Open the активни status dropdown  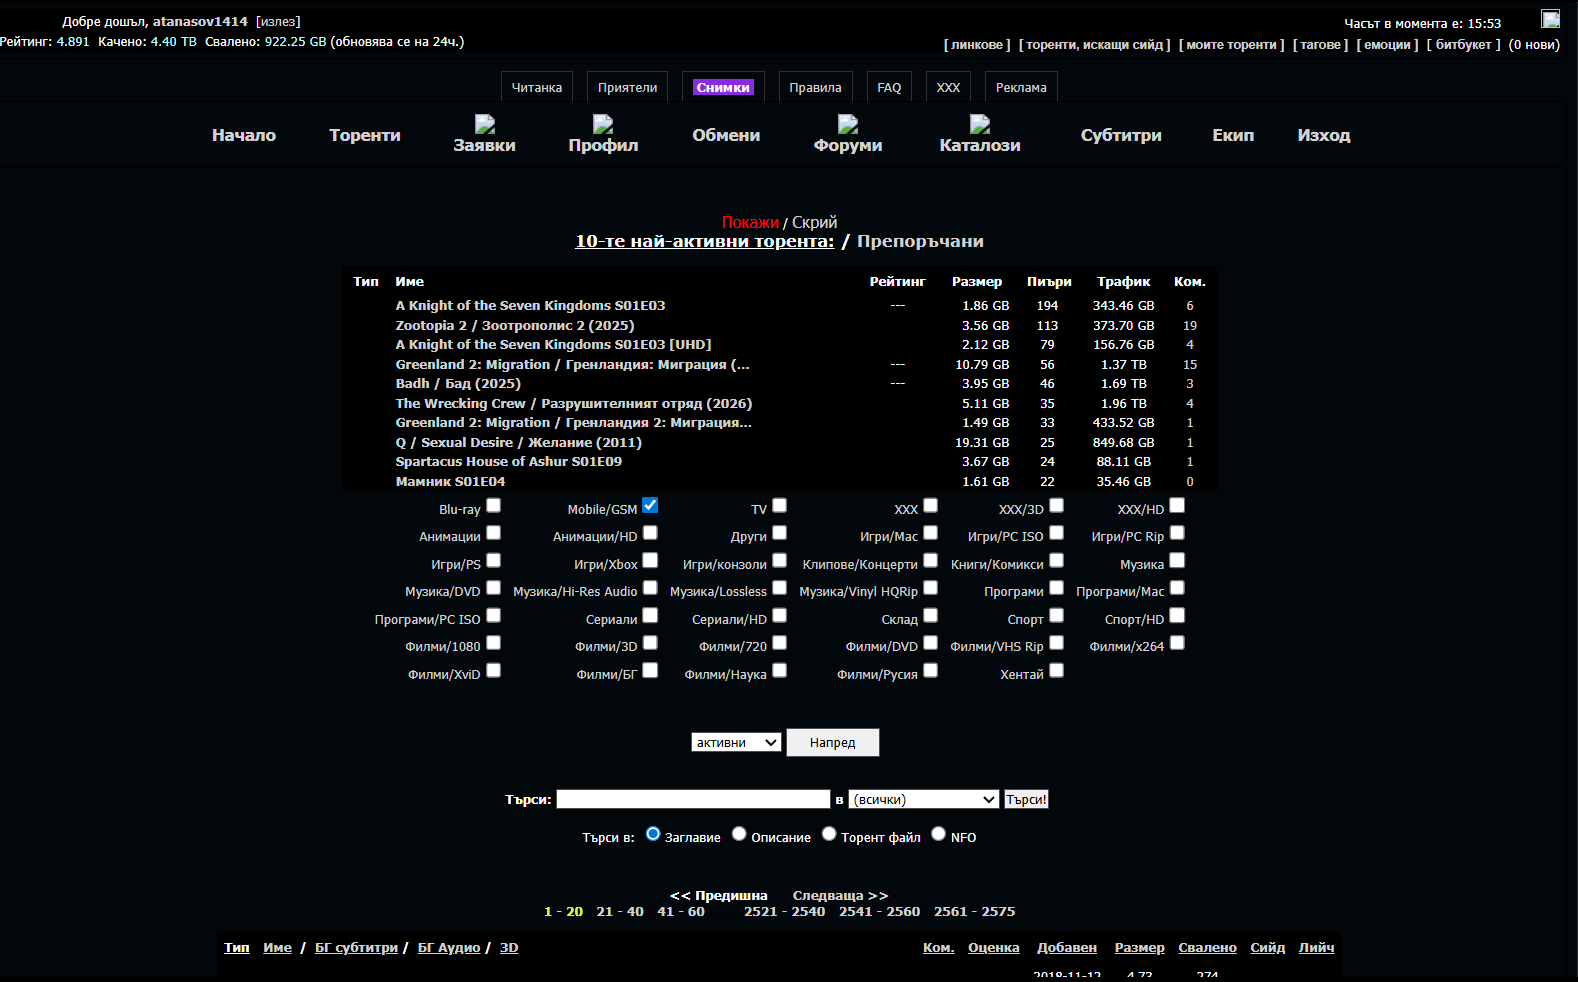736,743
